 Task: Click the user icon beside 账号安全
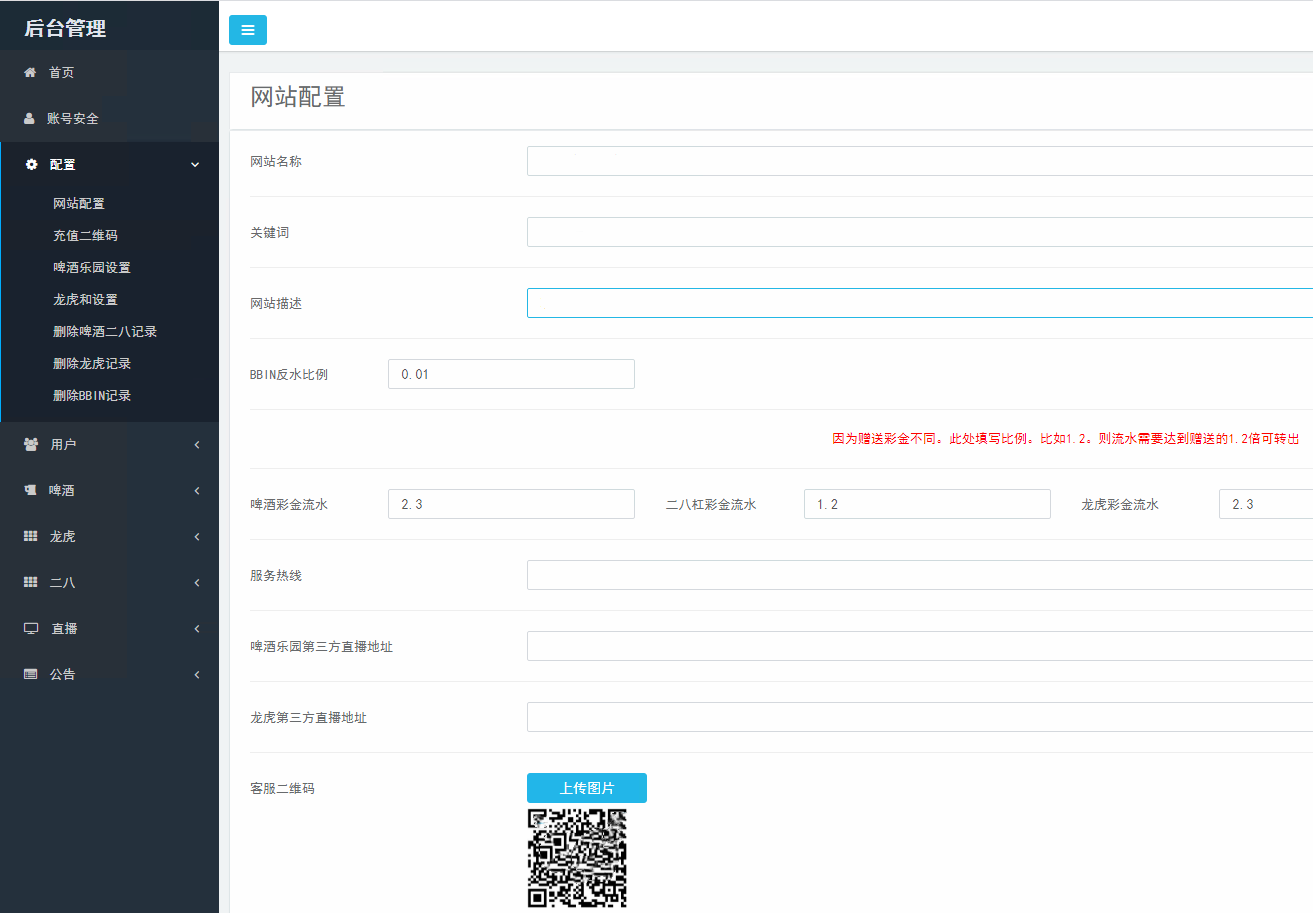[30, 118]
